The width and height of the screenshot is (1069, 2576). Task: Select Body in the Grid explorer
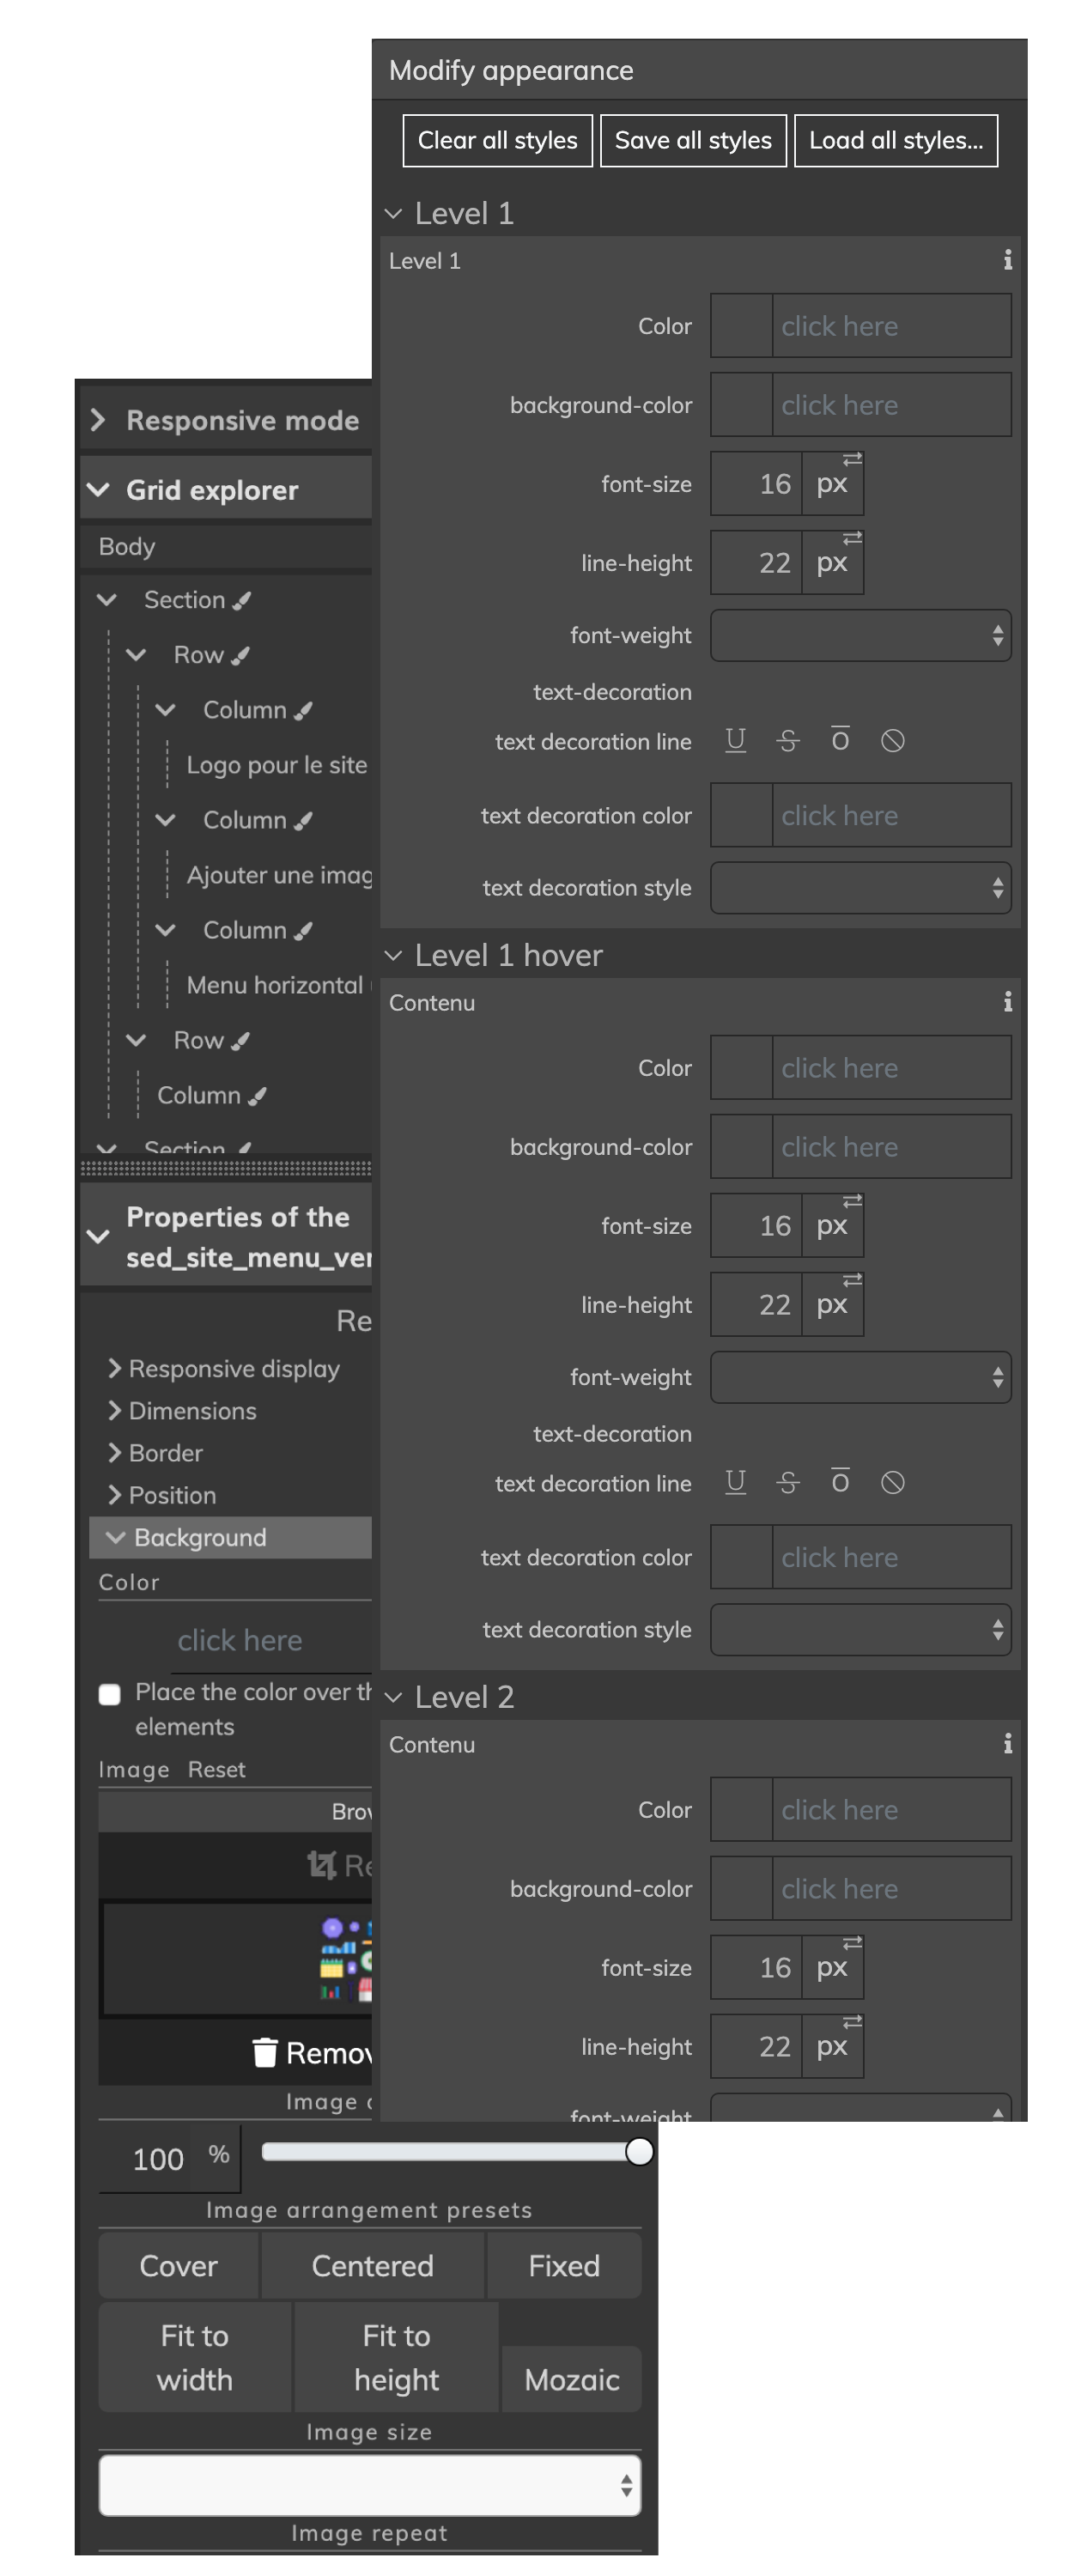point(127,546)
